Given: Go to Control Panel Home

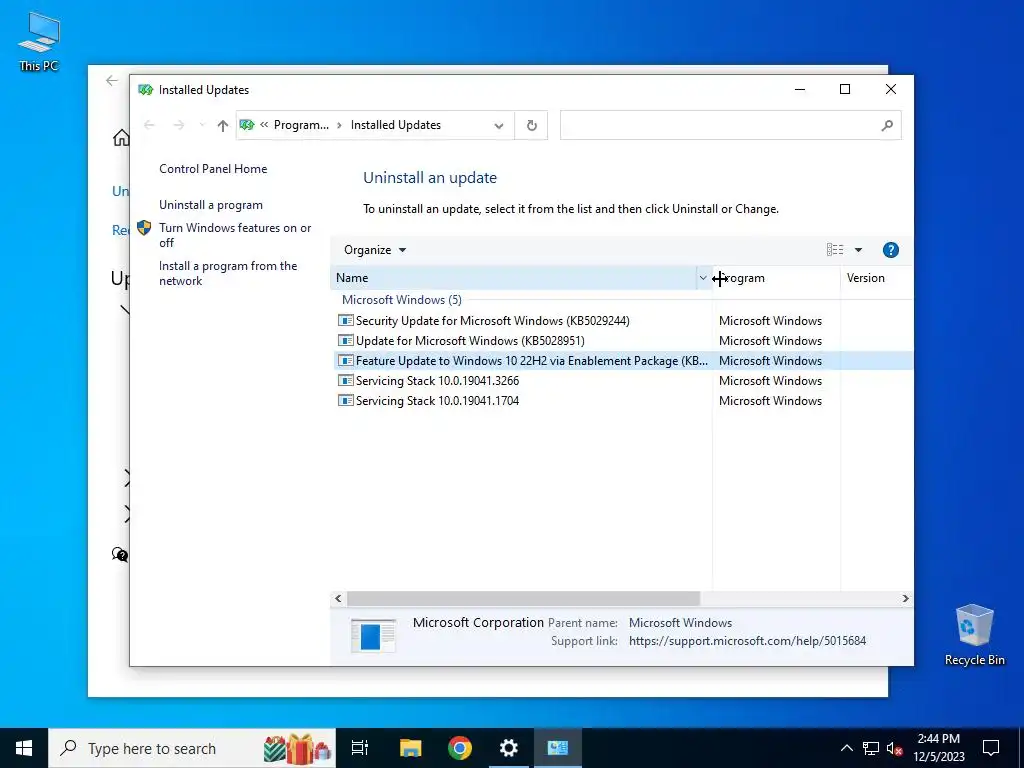Looking at the screenshot, I should (x=213, y=169).
